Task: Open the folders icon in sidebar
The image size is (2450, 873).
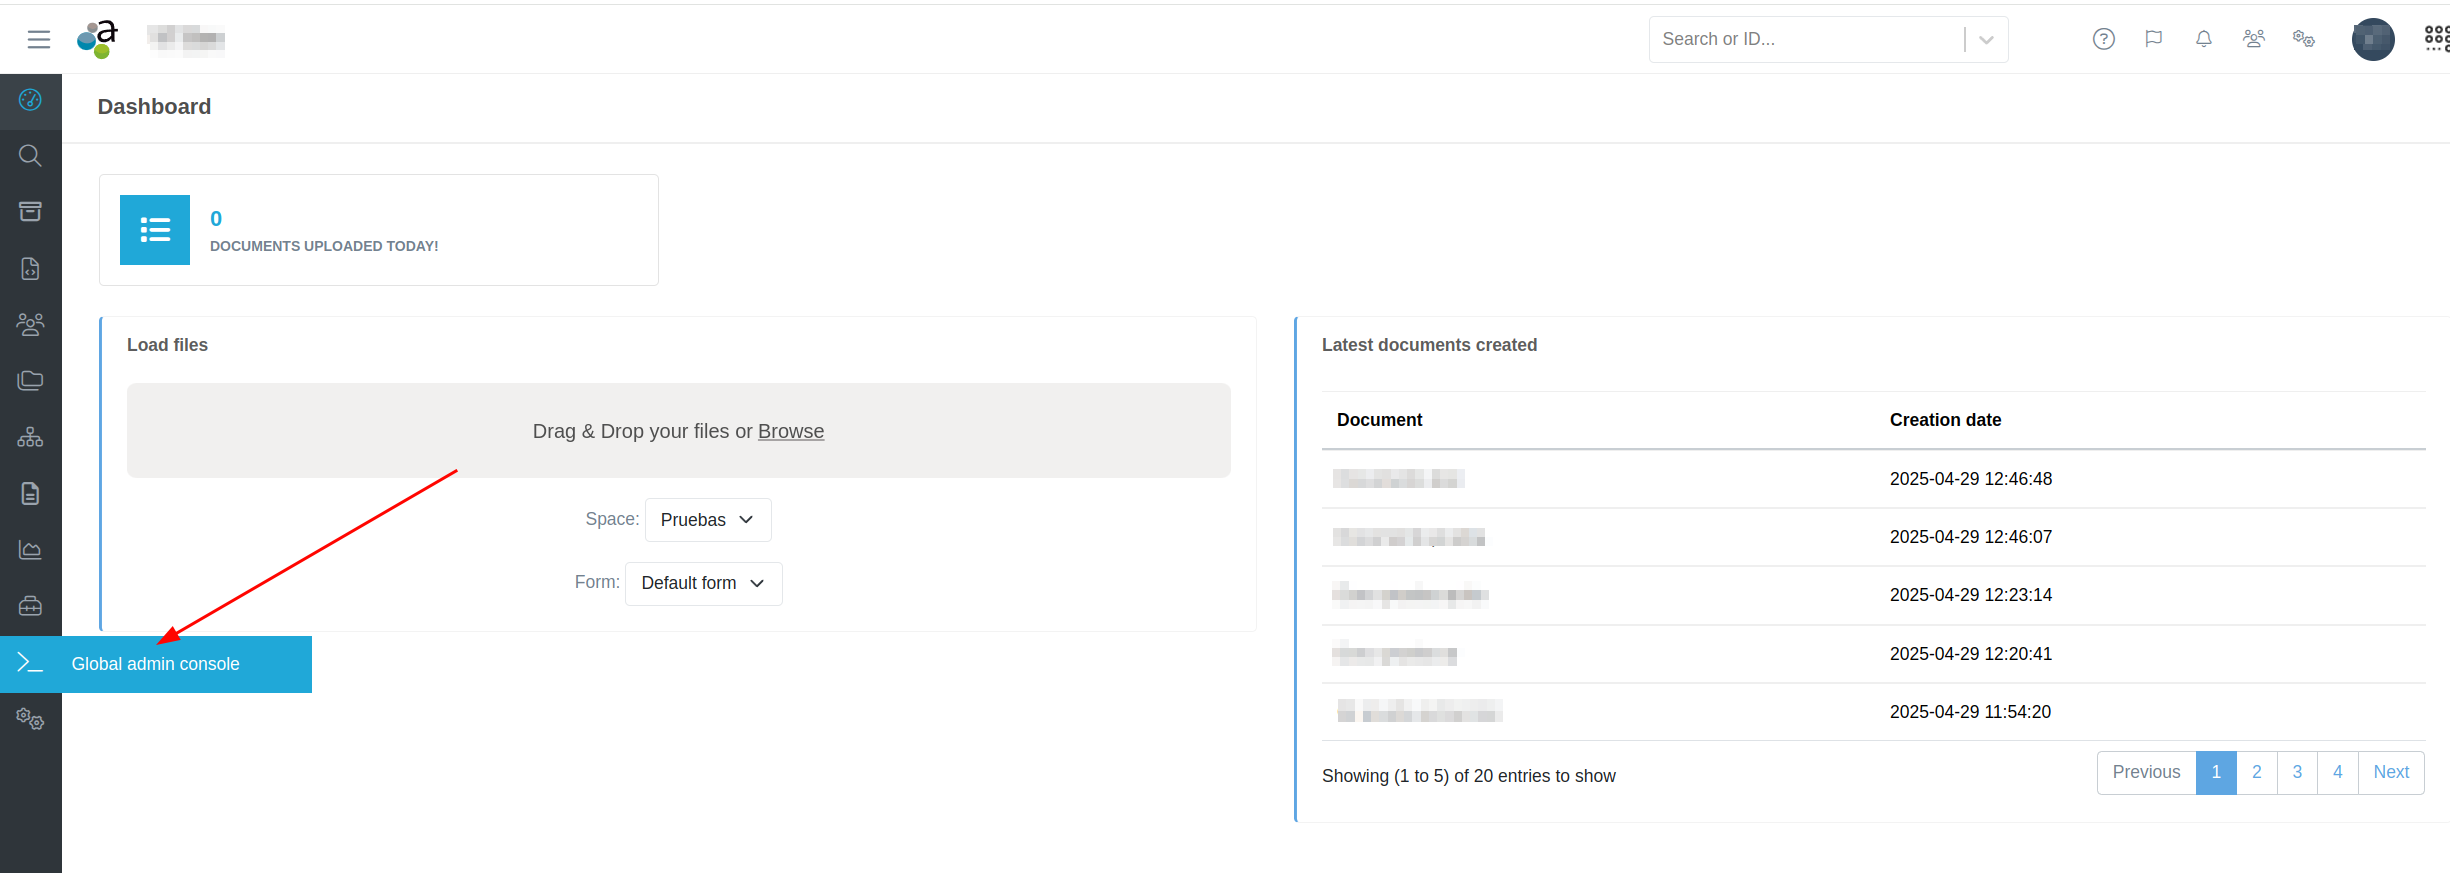Action: click(30, 381)
